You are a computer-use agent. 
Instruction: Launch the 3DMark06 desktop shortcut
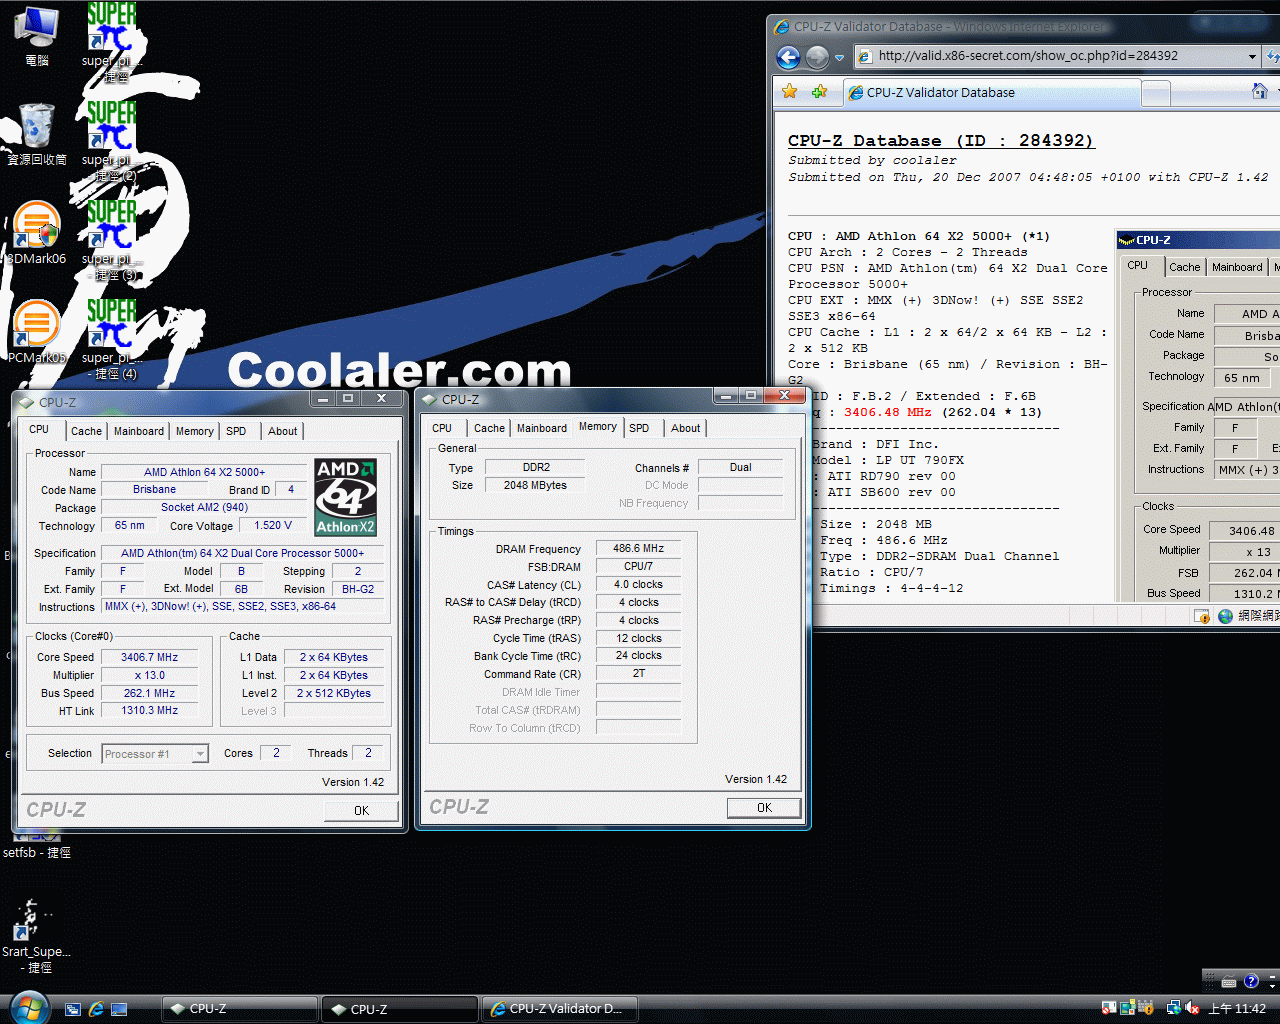(x=37, y=232)
